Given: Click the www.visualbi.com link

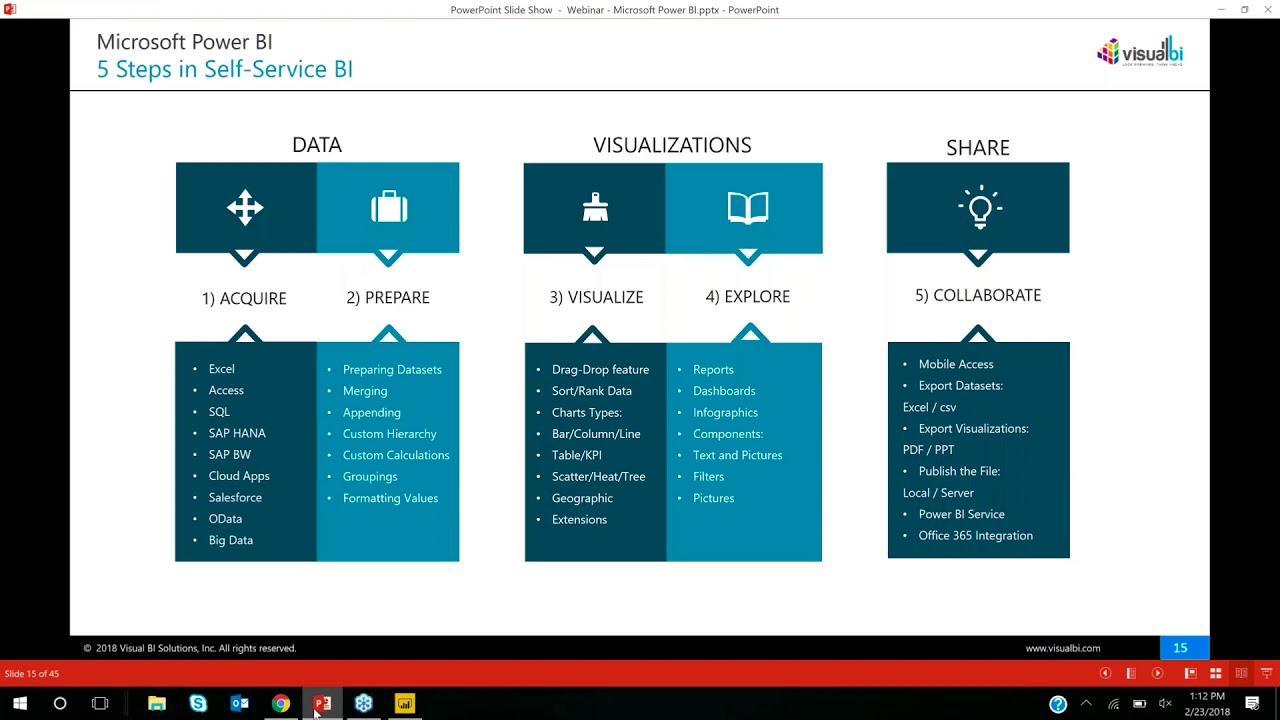Looking at the screenshot, I should (1062, 648).
